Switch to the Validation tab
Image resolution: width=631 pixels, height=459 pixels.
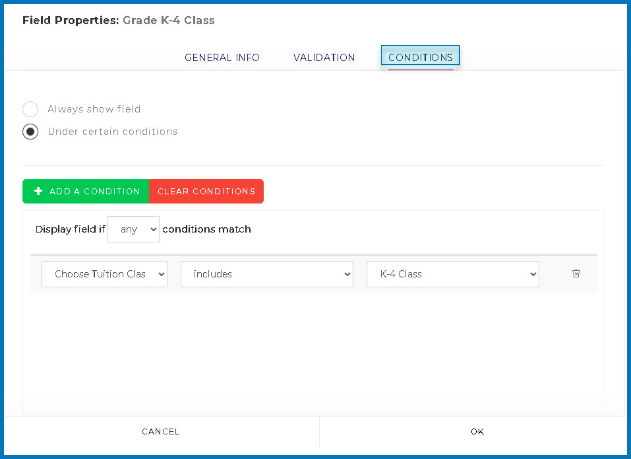324,58
